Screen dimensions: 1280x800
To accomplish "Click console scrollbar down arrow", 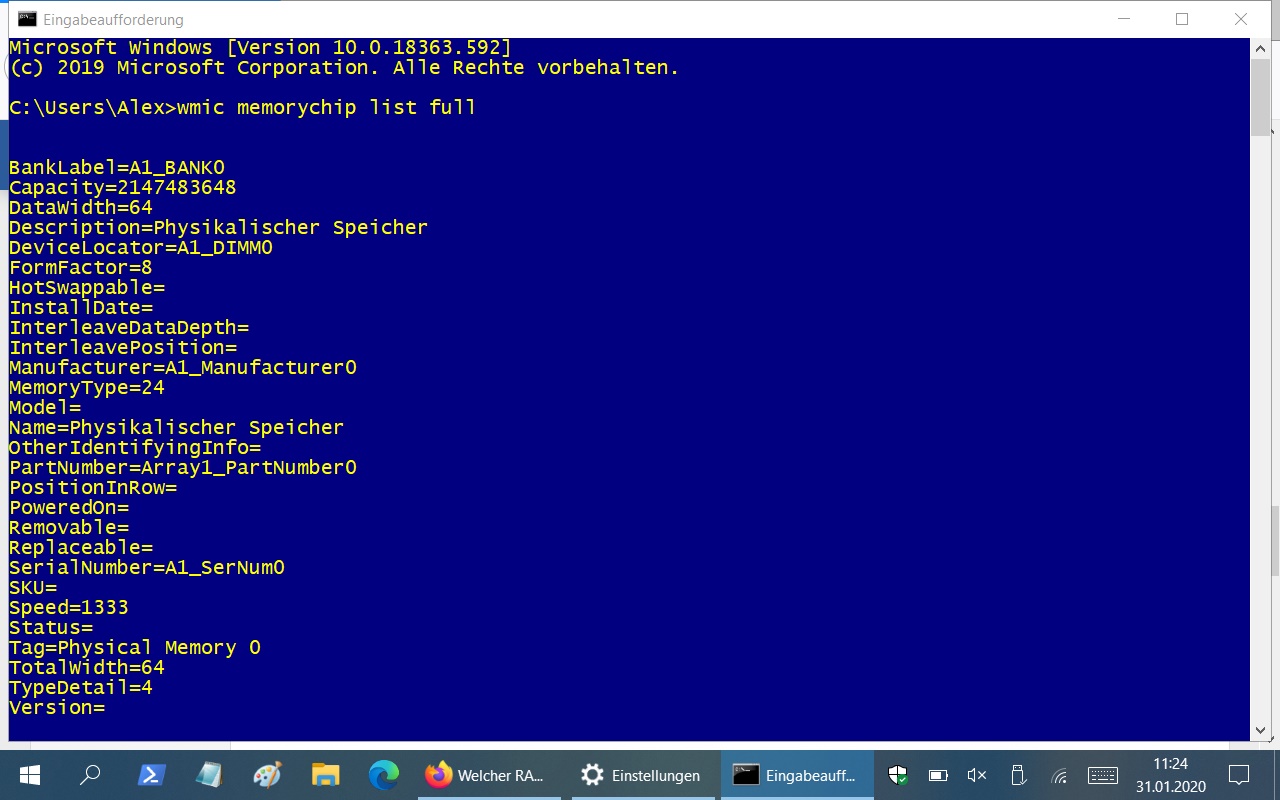I will 1261,733.
